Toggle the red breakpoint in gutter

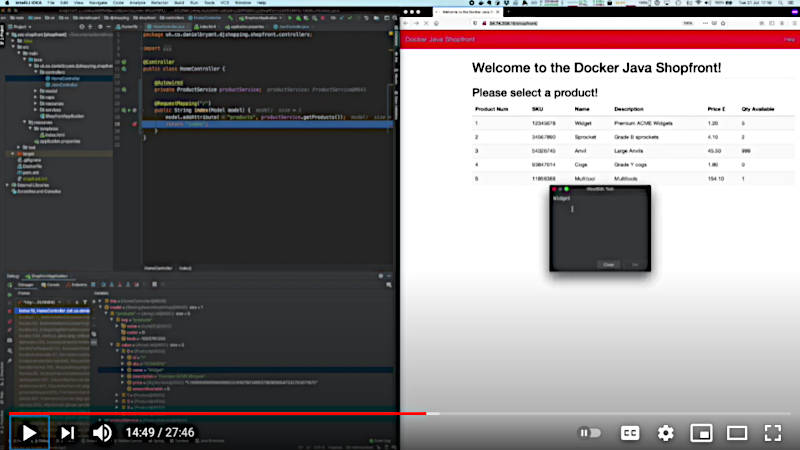(x=135, y=124)
